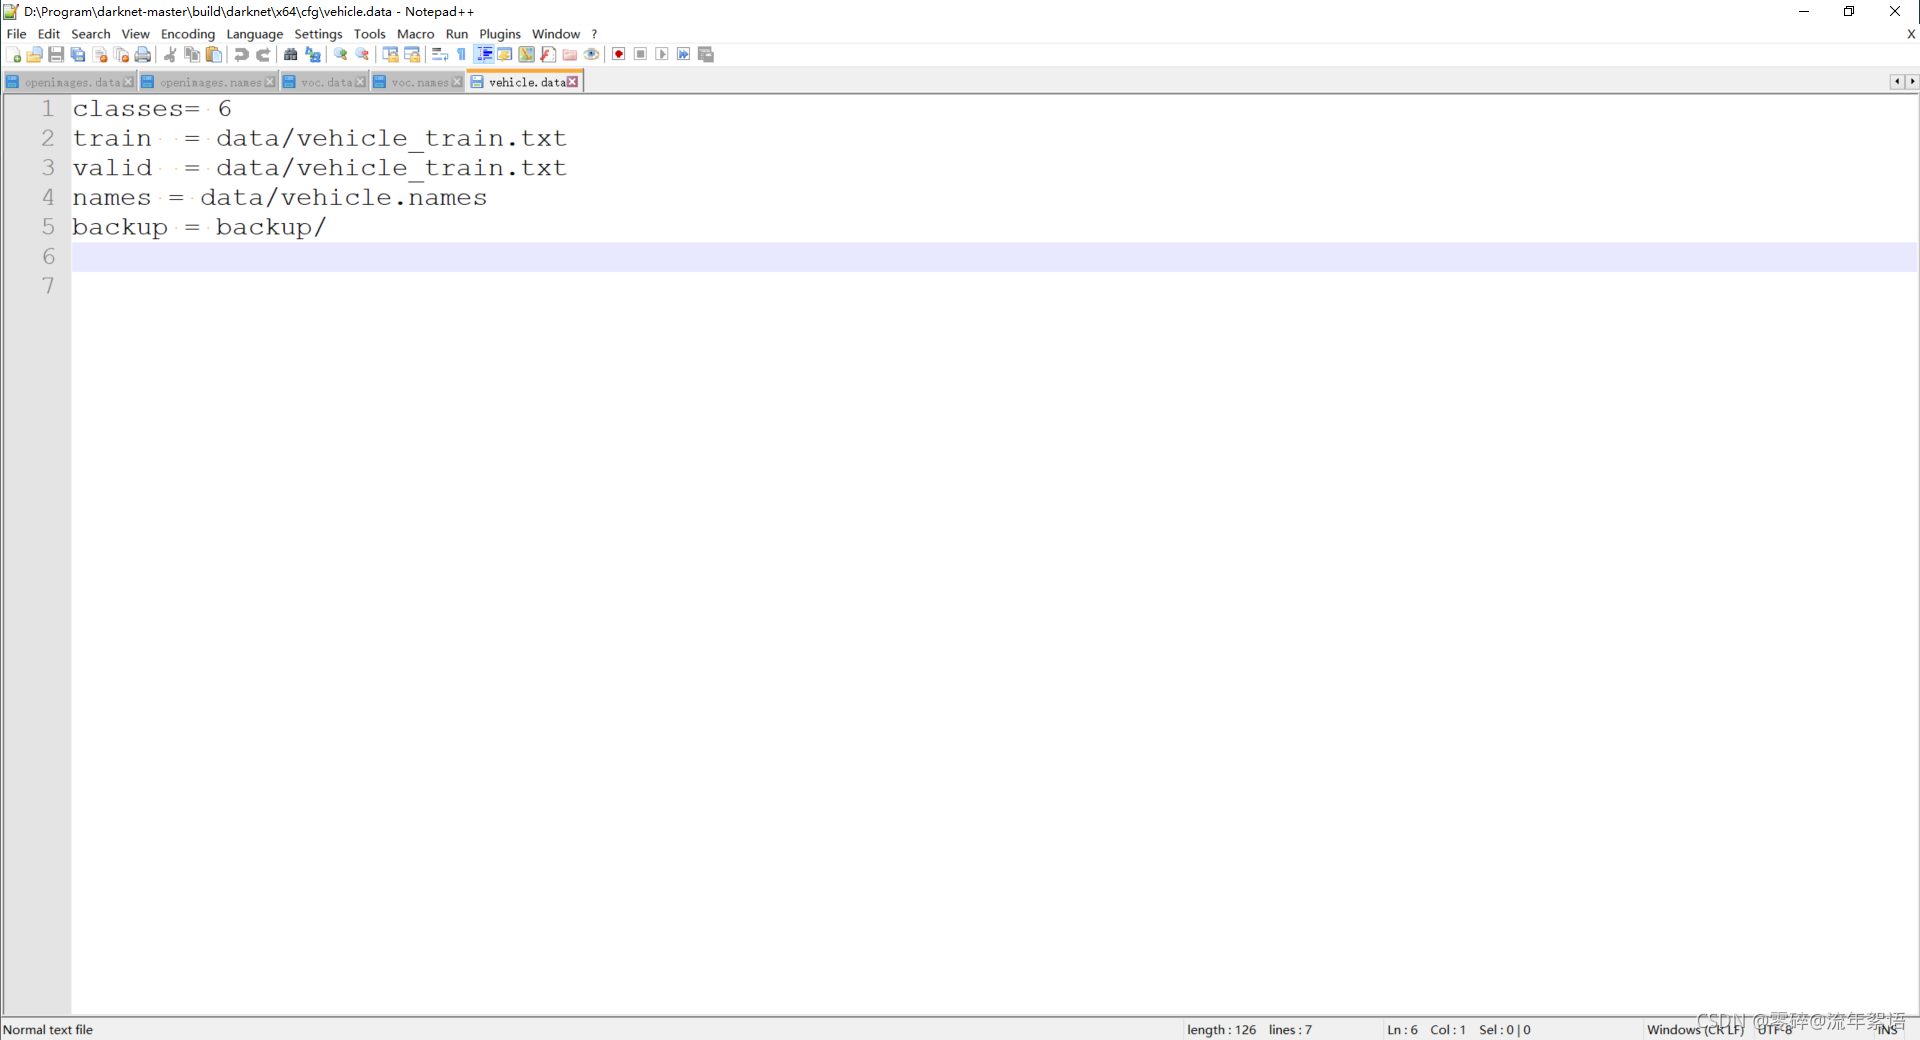The height and width of the screenshot is (1040, 1920).
Task: Play back the recorded macro
Action: tap(662, 54)
